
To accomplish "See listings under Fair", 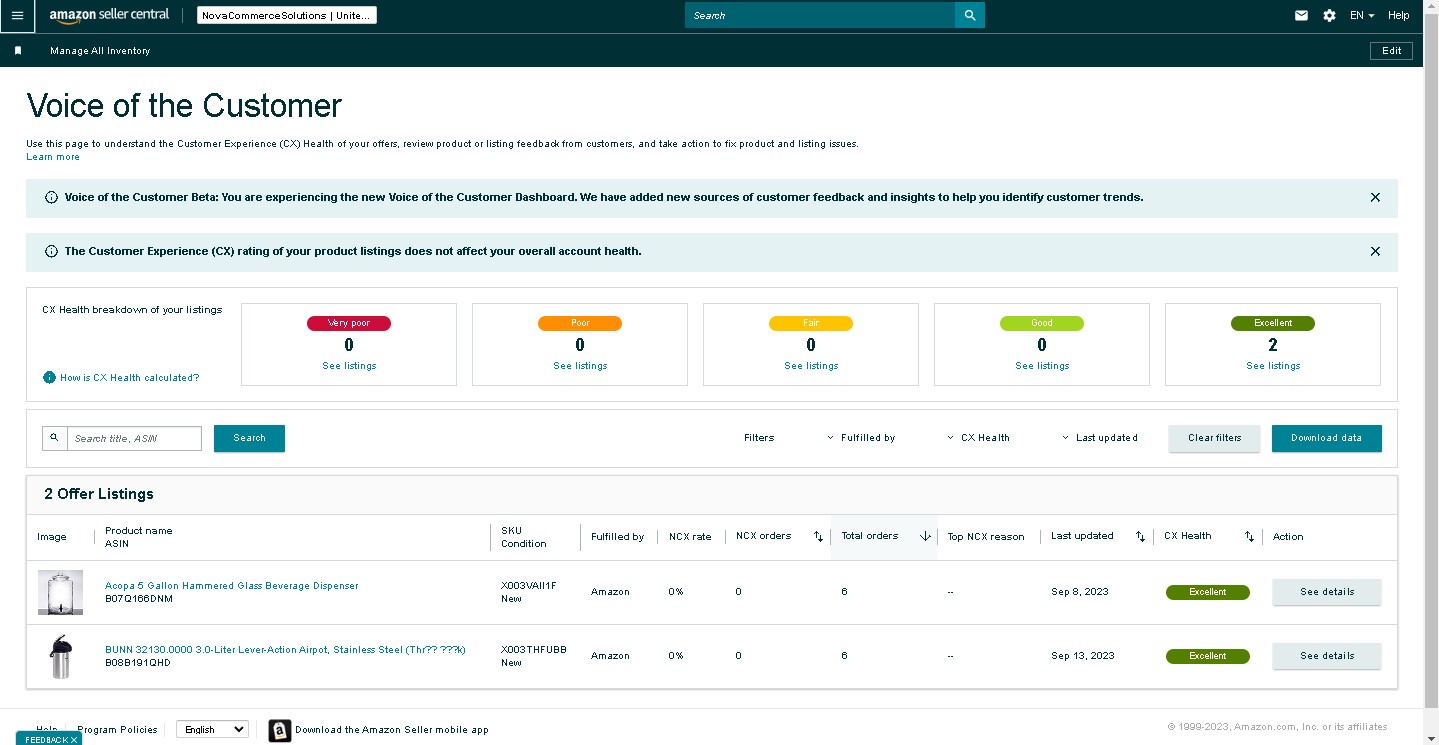I will [811, 366].
